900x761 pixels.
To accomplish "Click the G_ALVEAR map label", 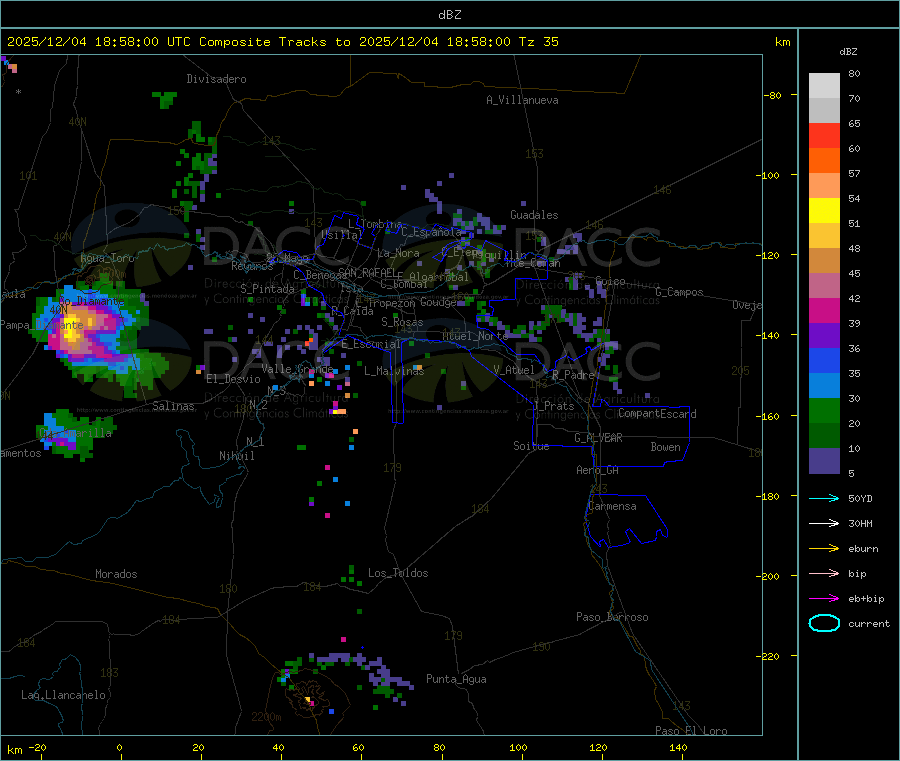I will pyautogui.click(x=598, y=438).
